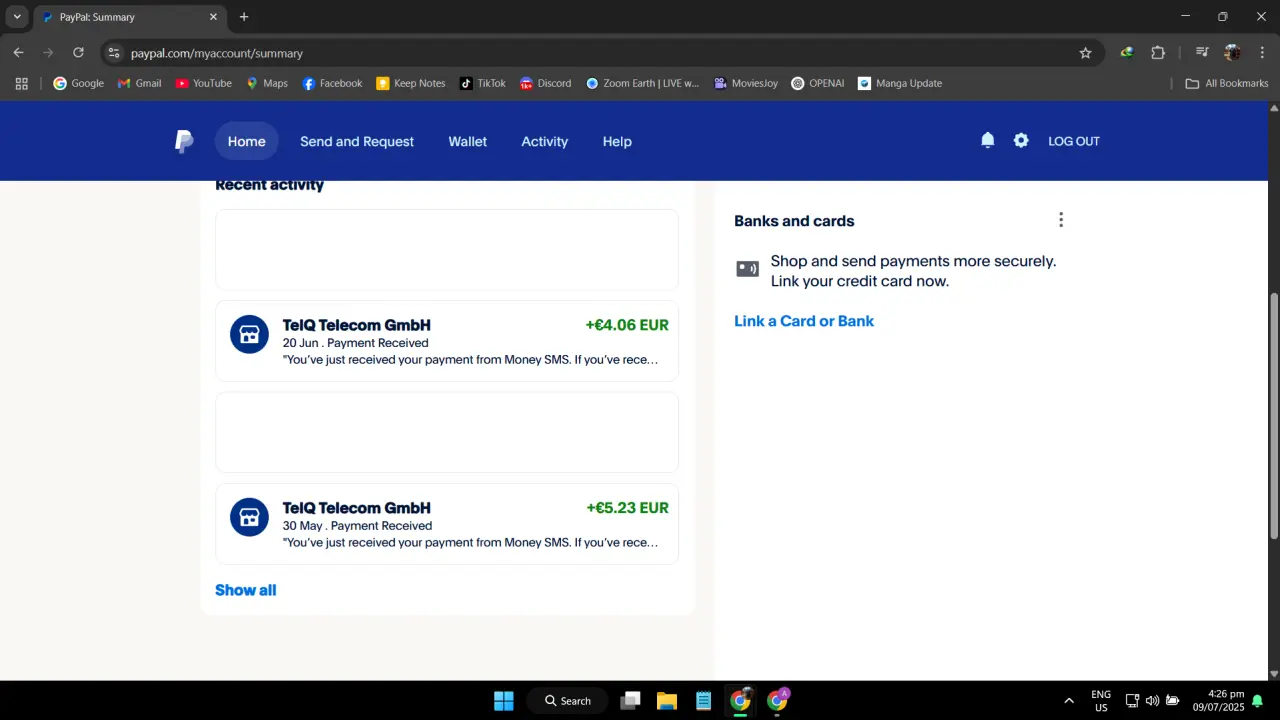Open the +€5.23 EUR TelQ Telecom transaction
Viewport: 1280px width, 720px height.
(x=447, y=524)
